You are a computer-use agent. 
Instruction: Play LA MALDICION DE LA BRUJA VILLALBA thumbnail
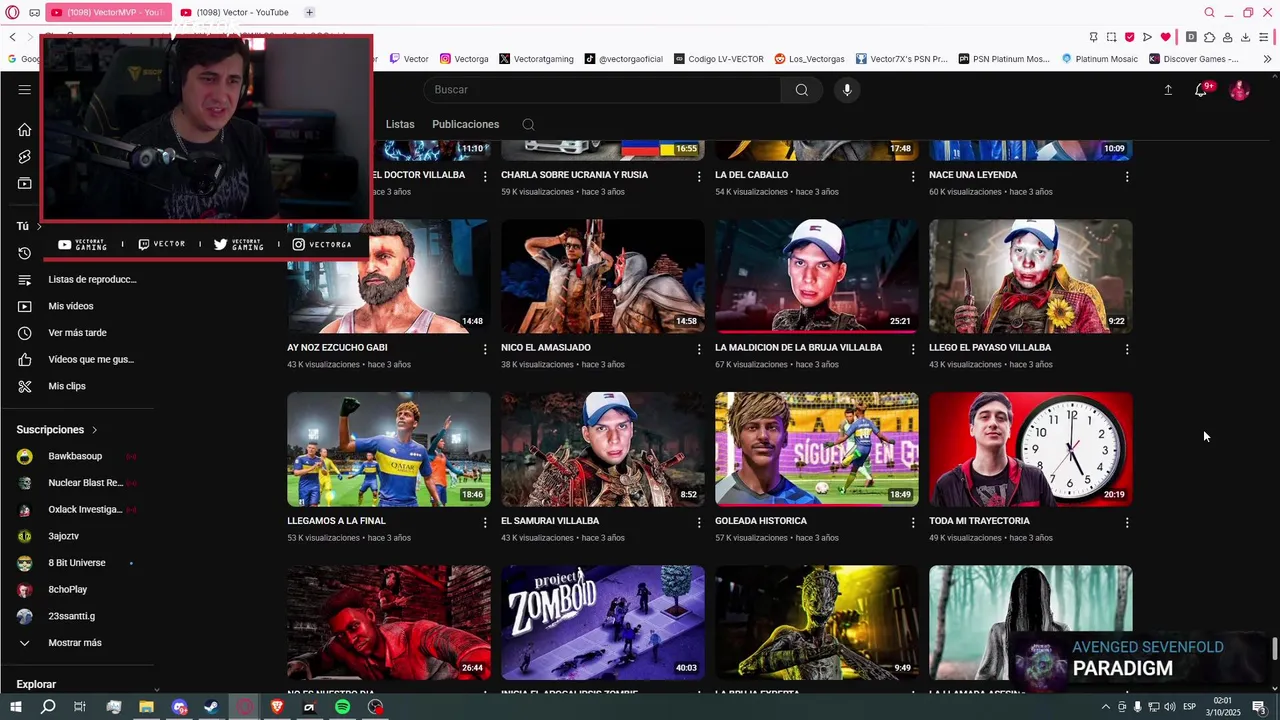817,276
